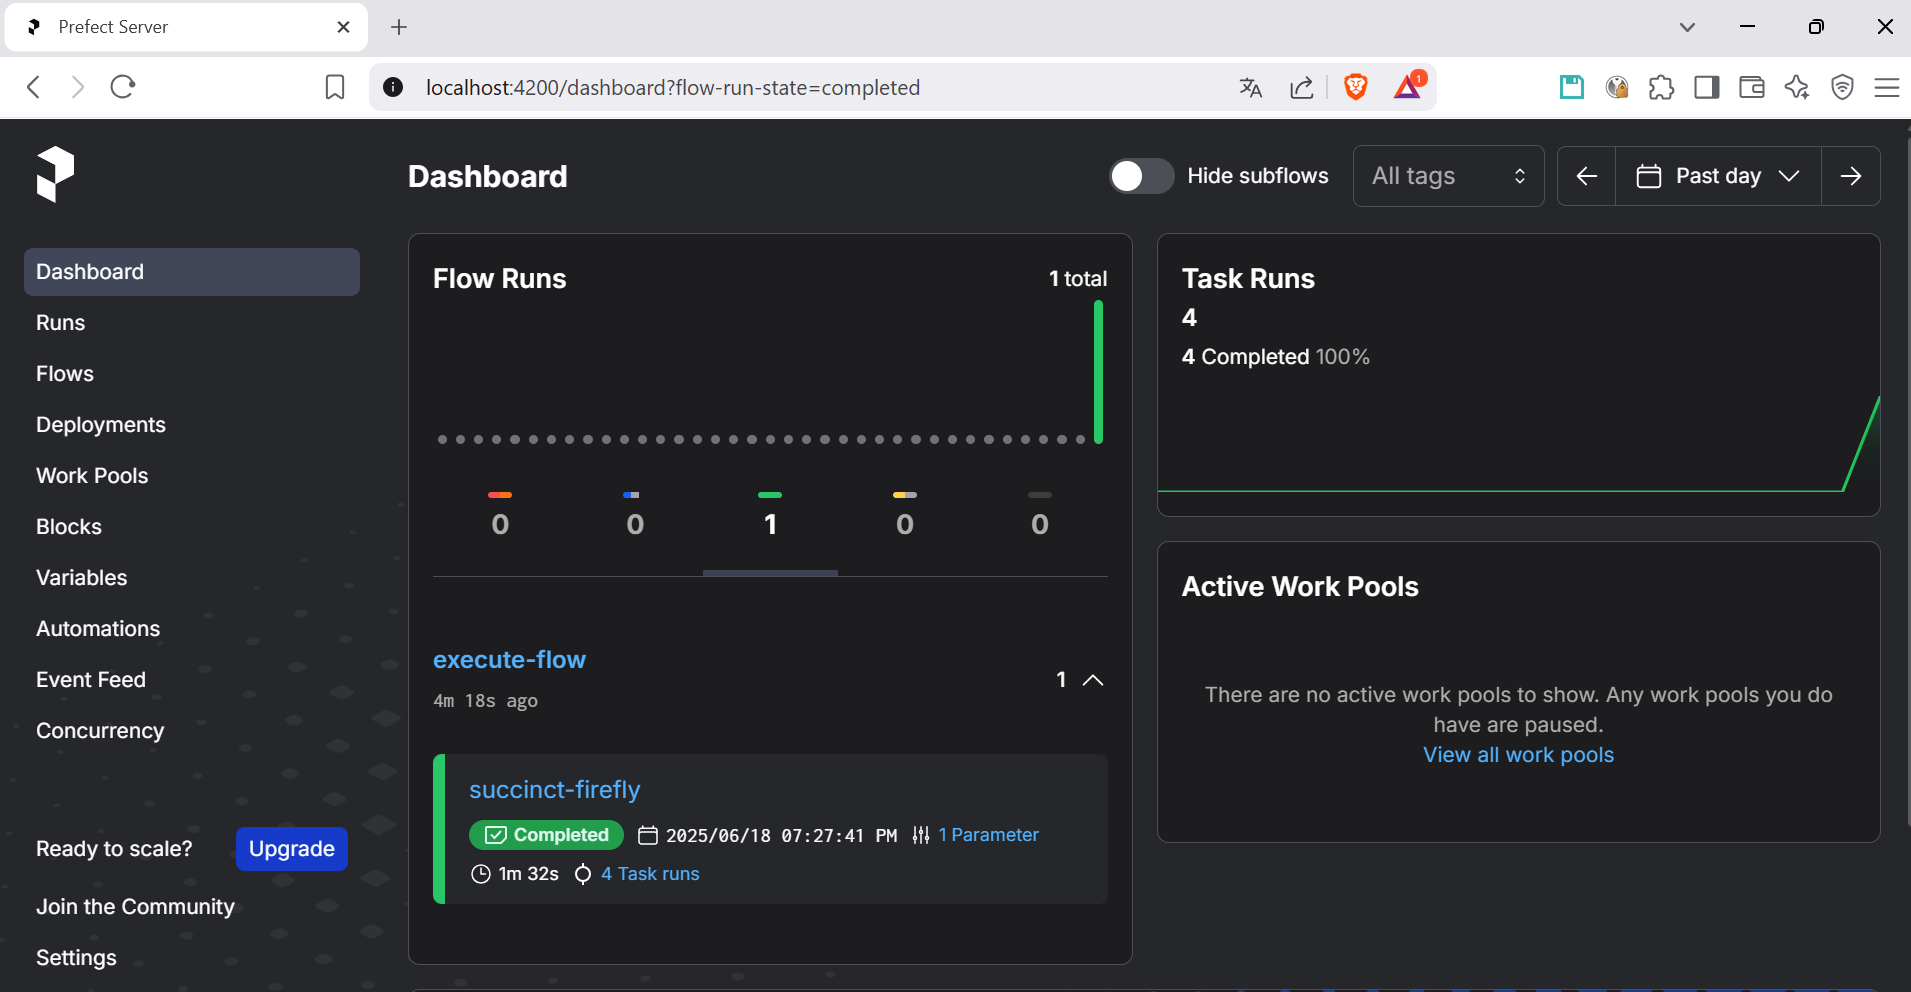Viewport: 1911px width, 992px height.
Task: Click the Completed state badge
Action: [546, 835]
